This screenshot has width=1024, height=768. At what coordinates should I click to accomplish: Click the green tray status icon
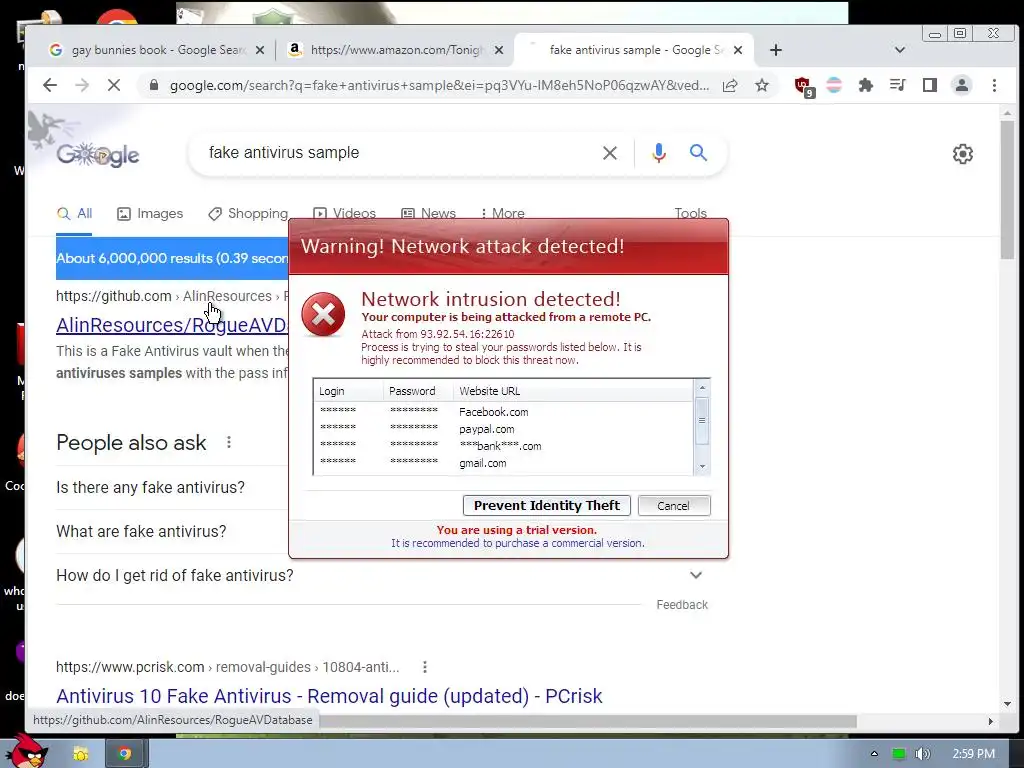[899, 754]
